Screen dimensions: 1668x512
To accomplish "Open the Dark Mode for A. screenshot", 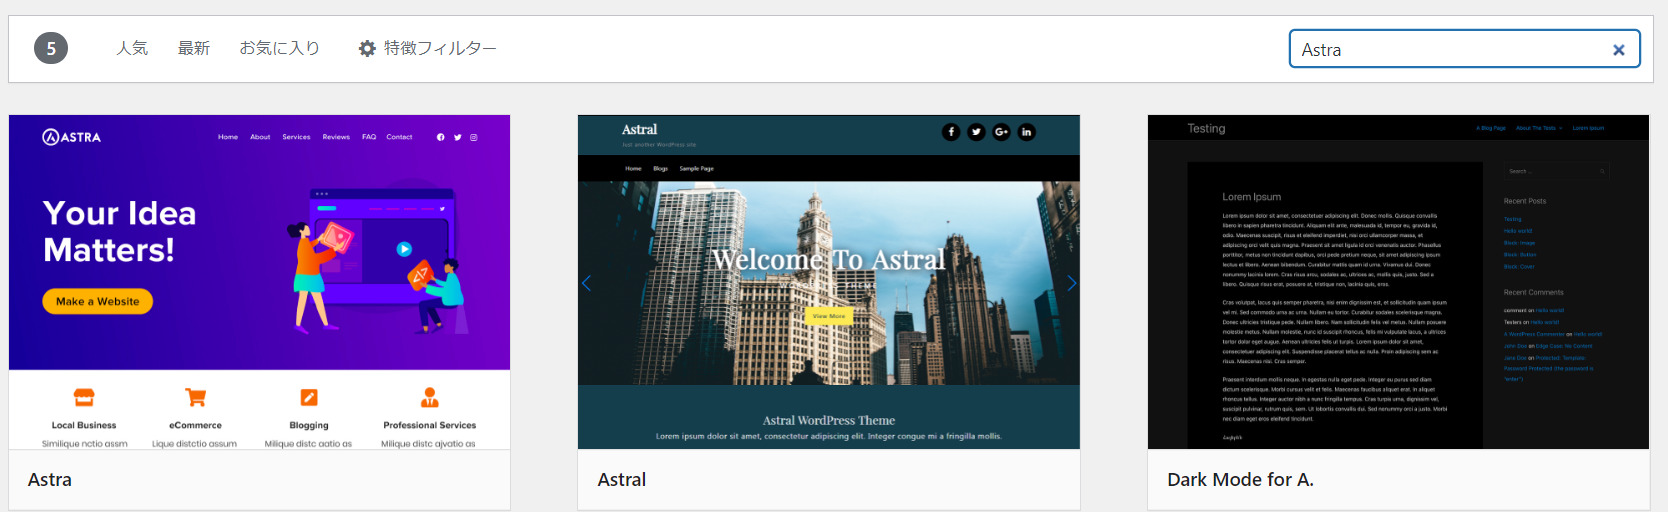I will [1398, 282].
